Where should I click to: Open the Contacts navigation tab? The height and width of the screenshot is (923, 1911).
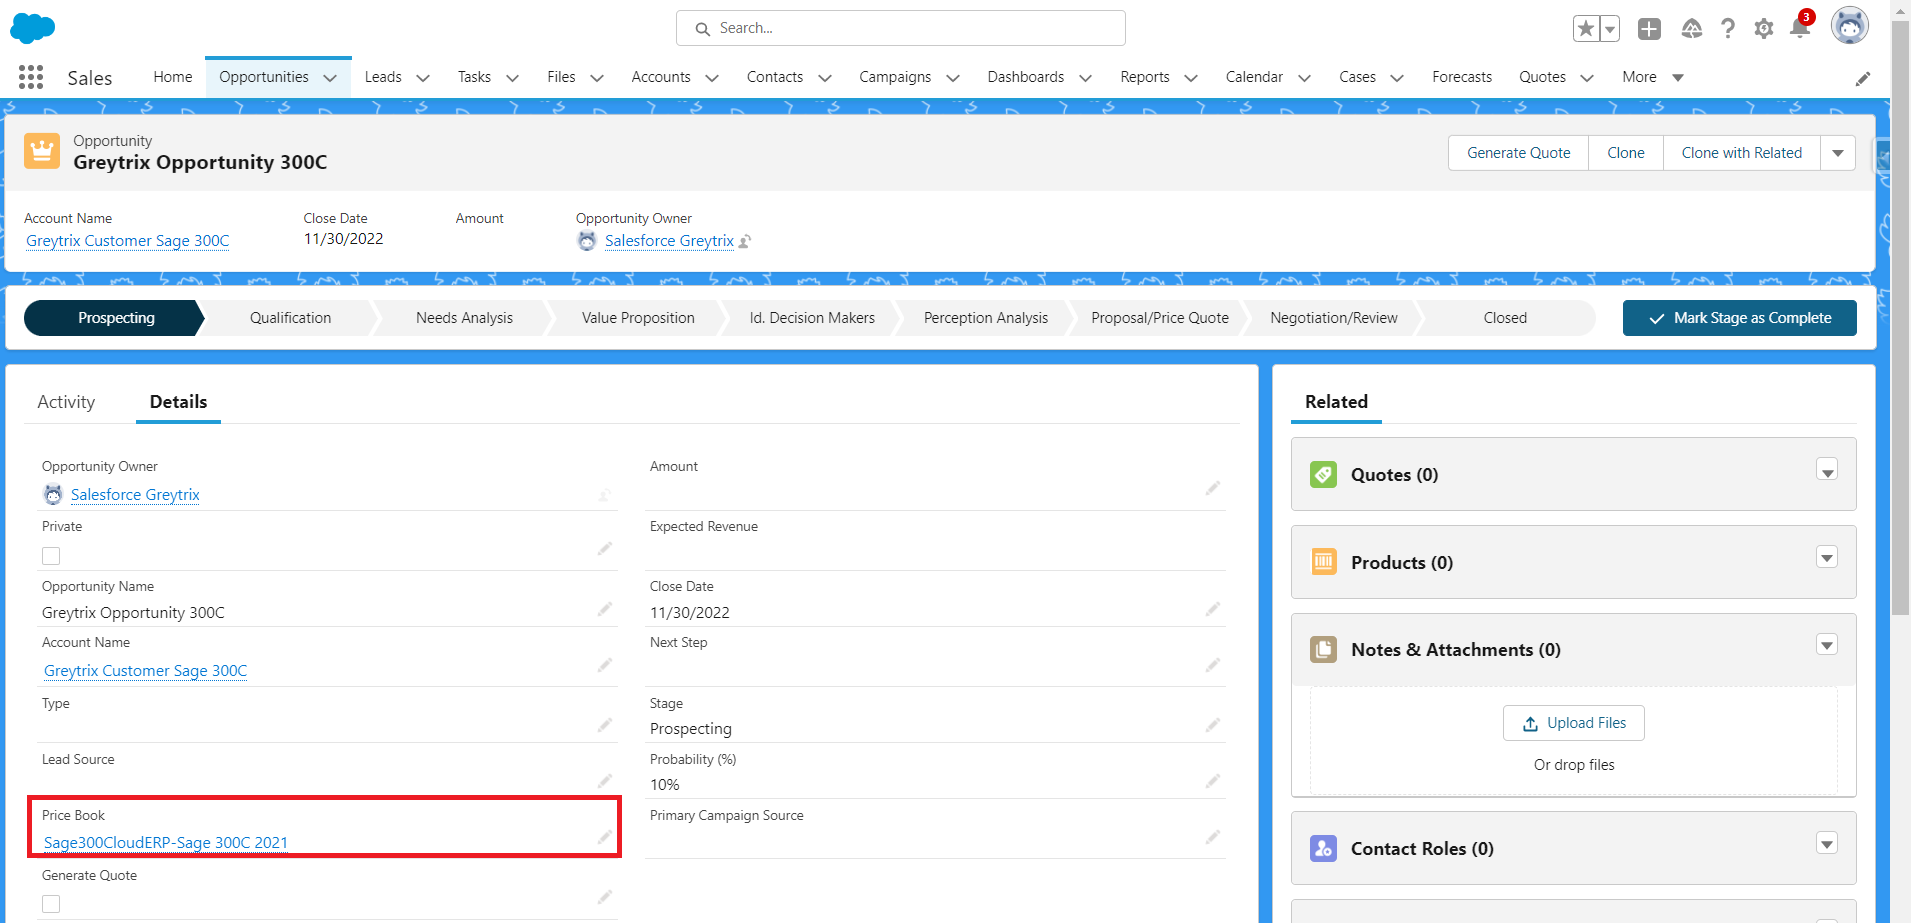pyautogui.click(x=775, y=77)
